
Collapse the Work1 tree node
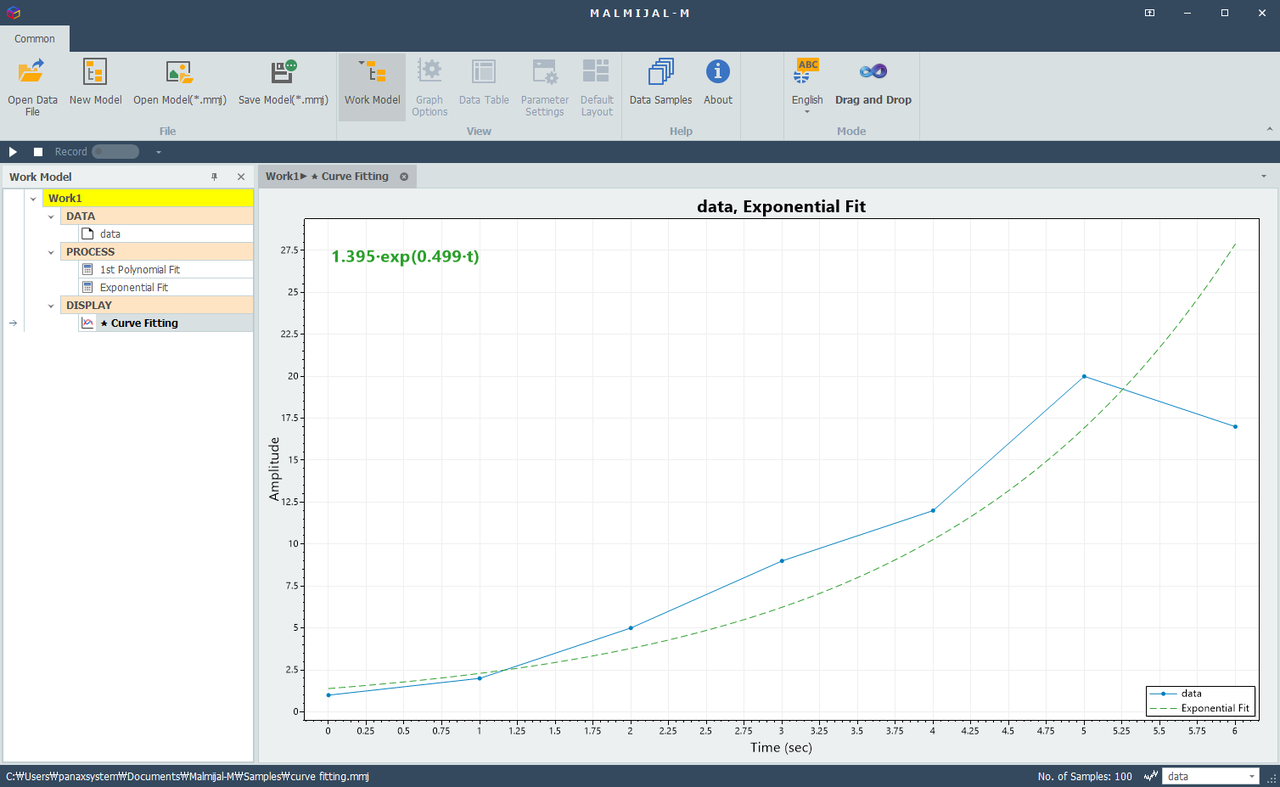(33, 198)
